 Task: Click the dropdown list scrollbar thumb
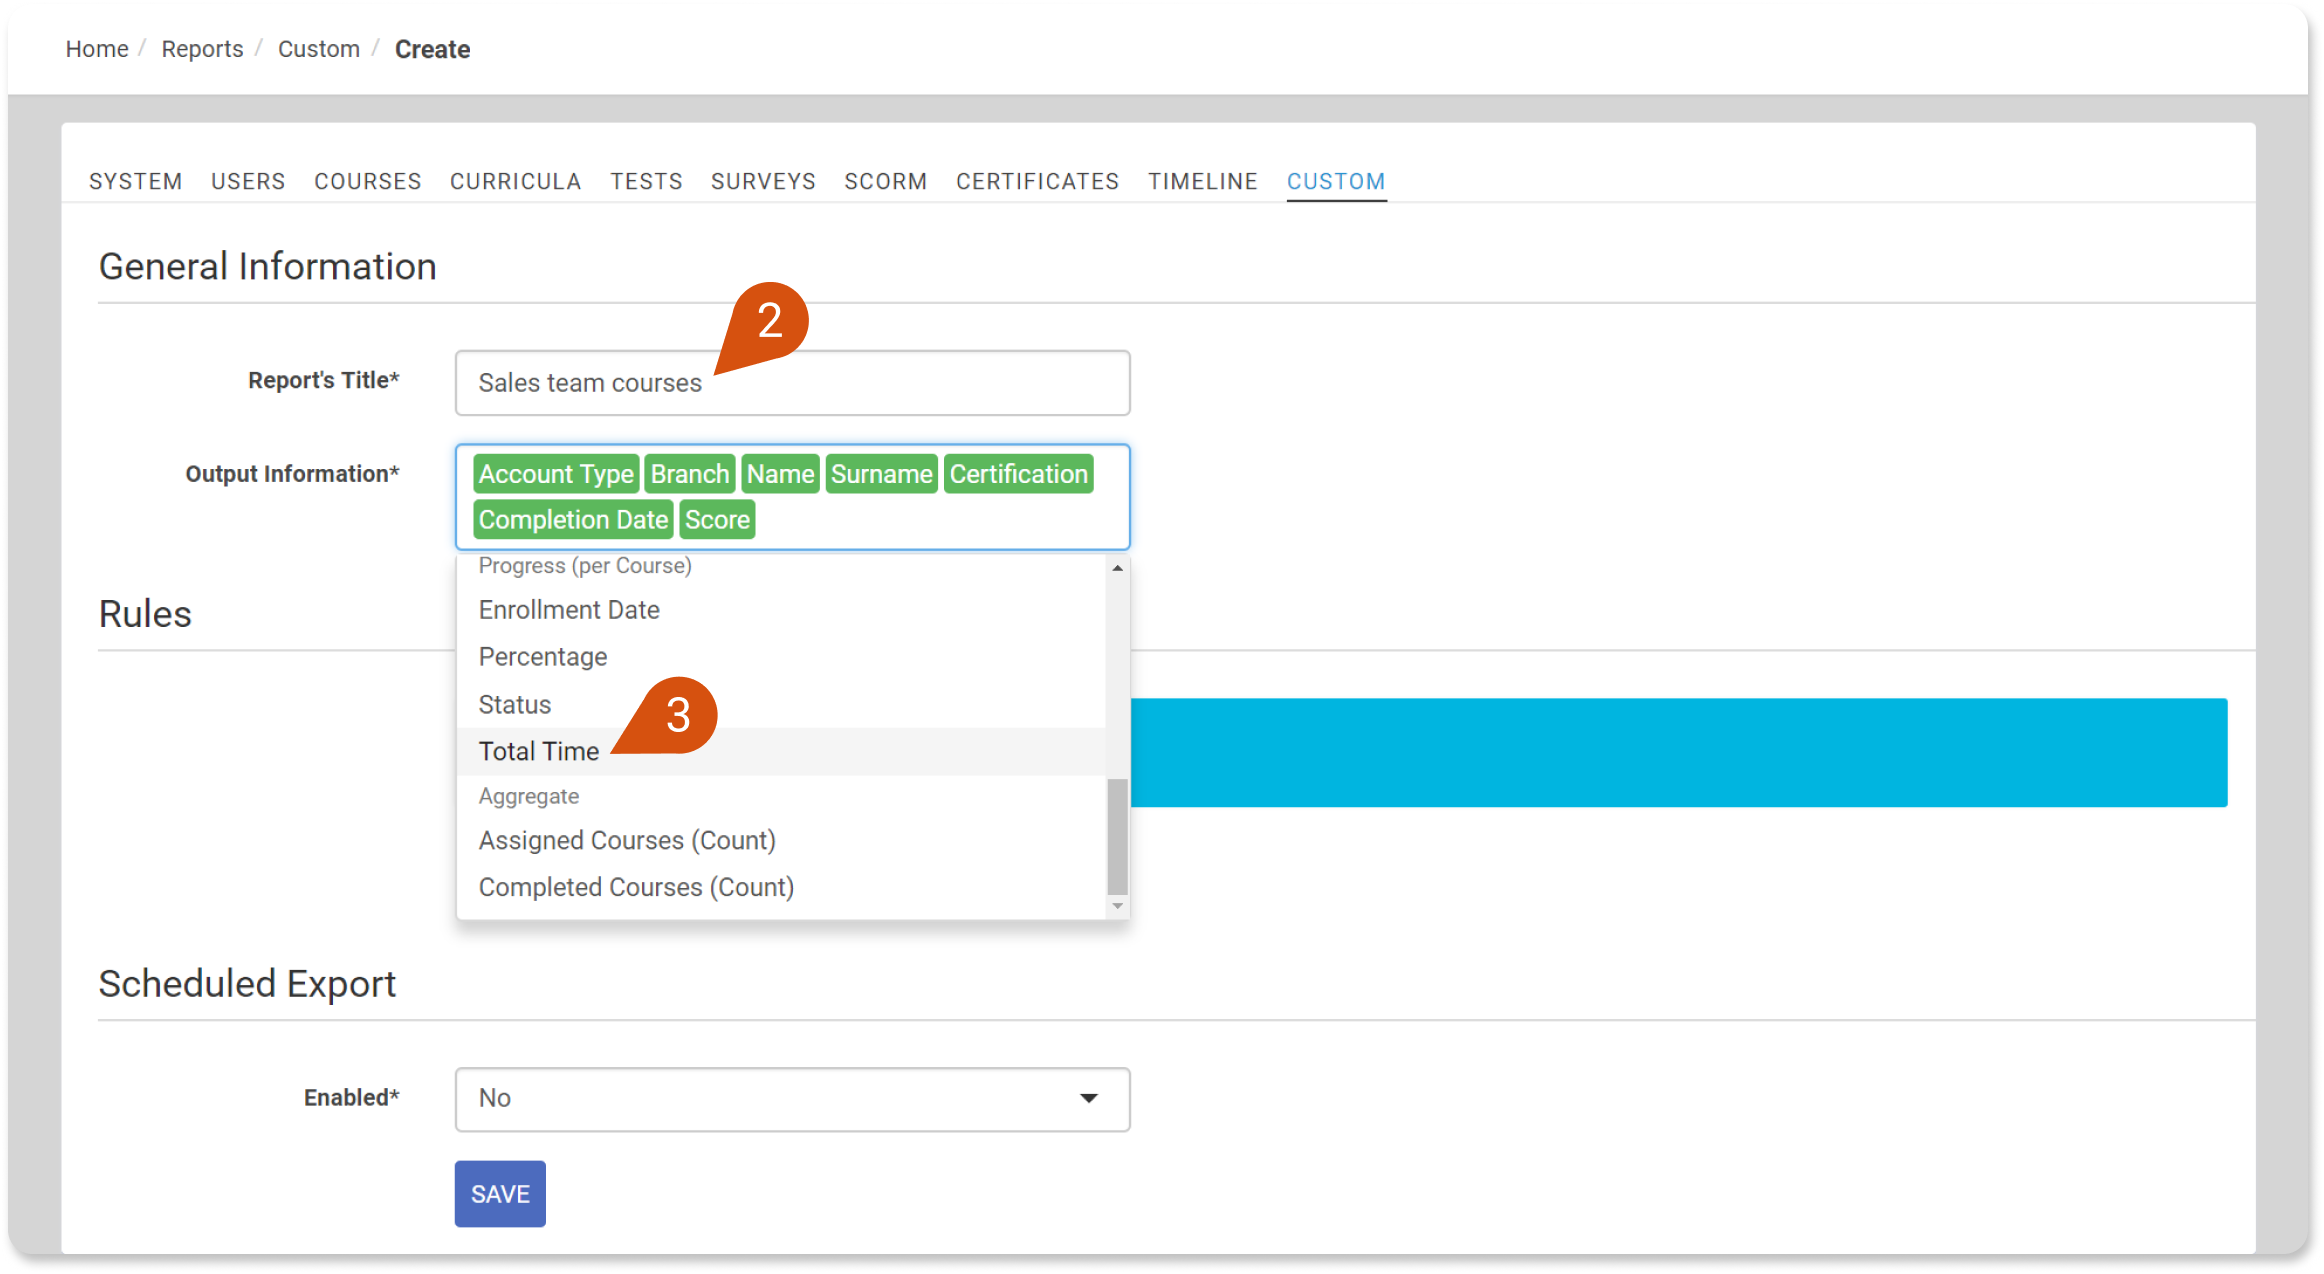(1117, 836)
